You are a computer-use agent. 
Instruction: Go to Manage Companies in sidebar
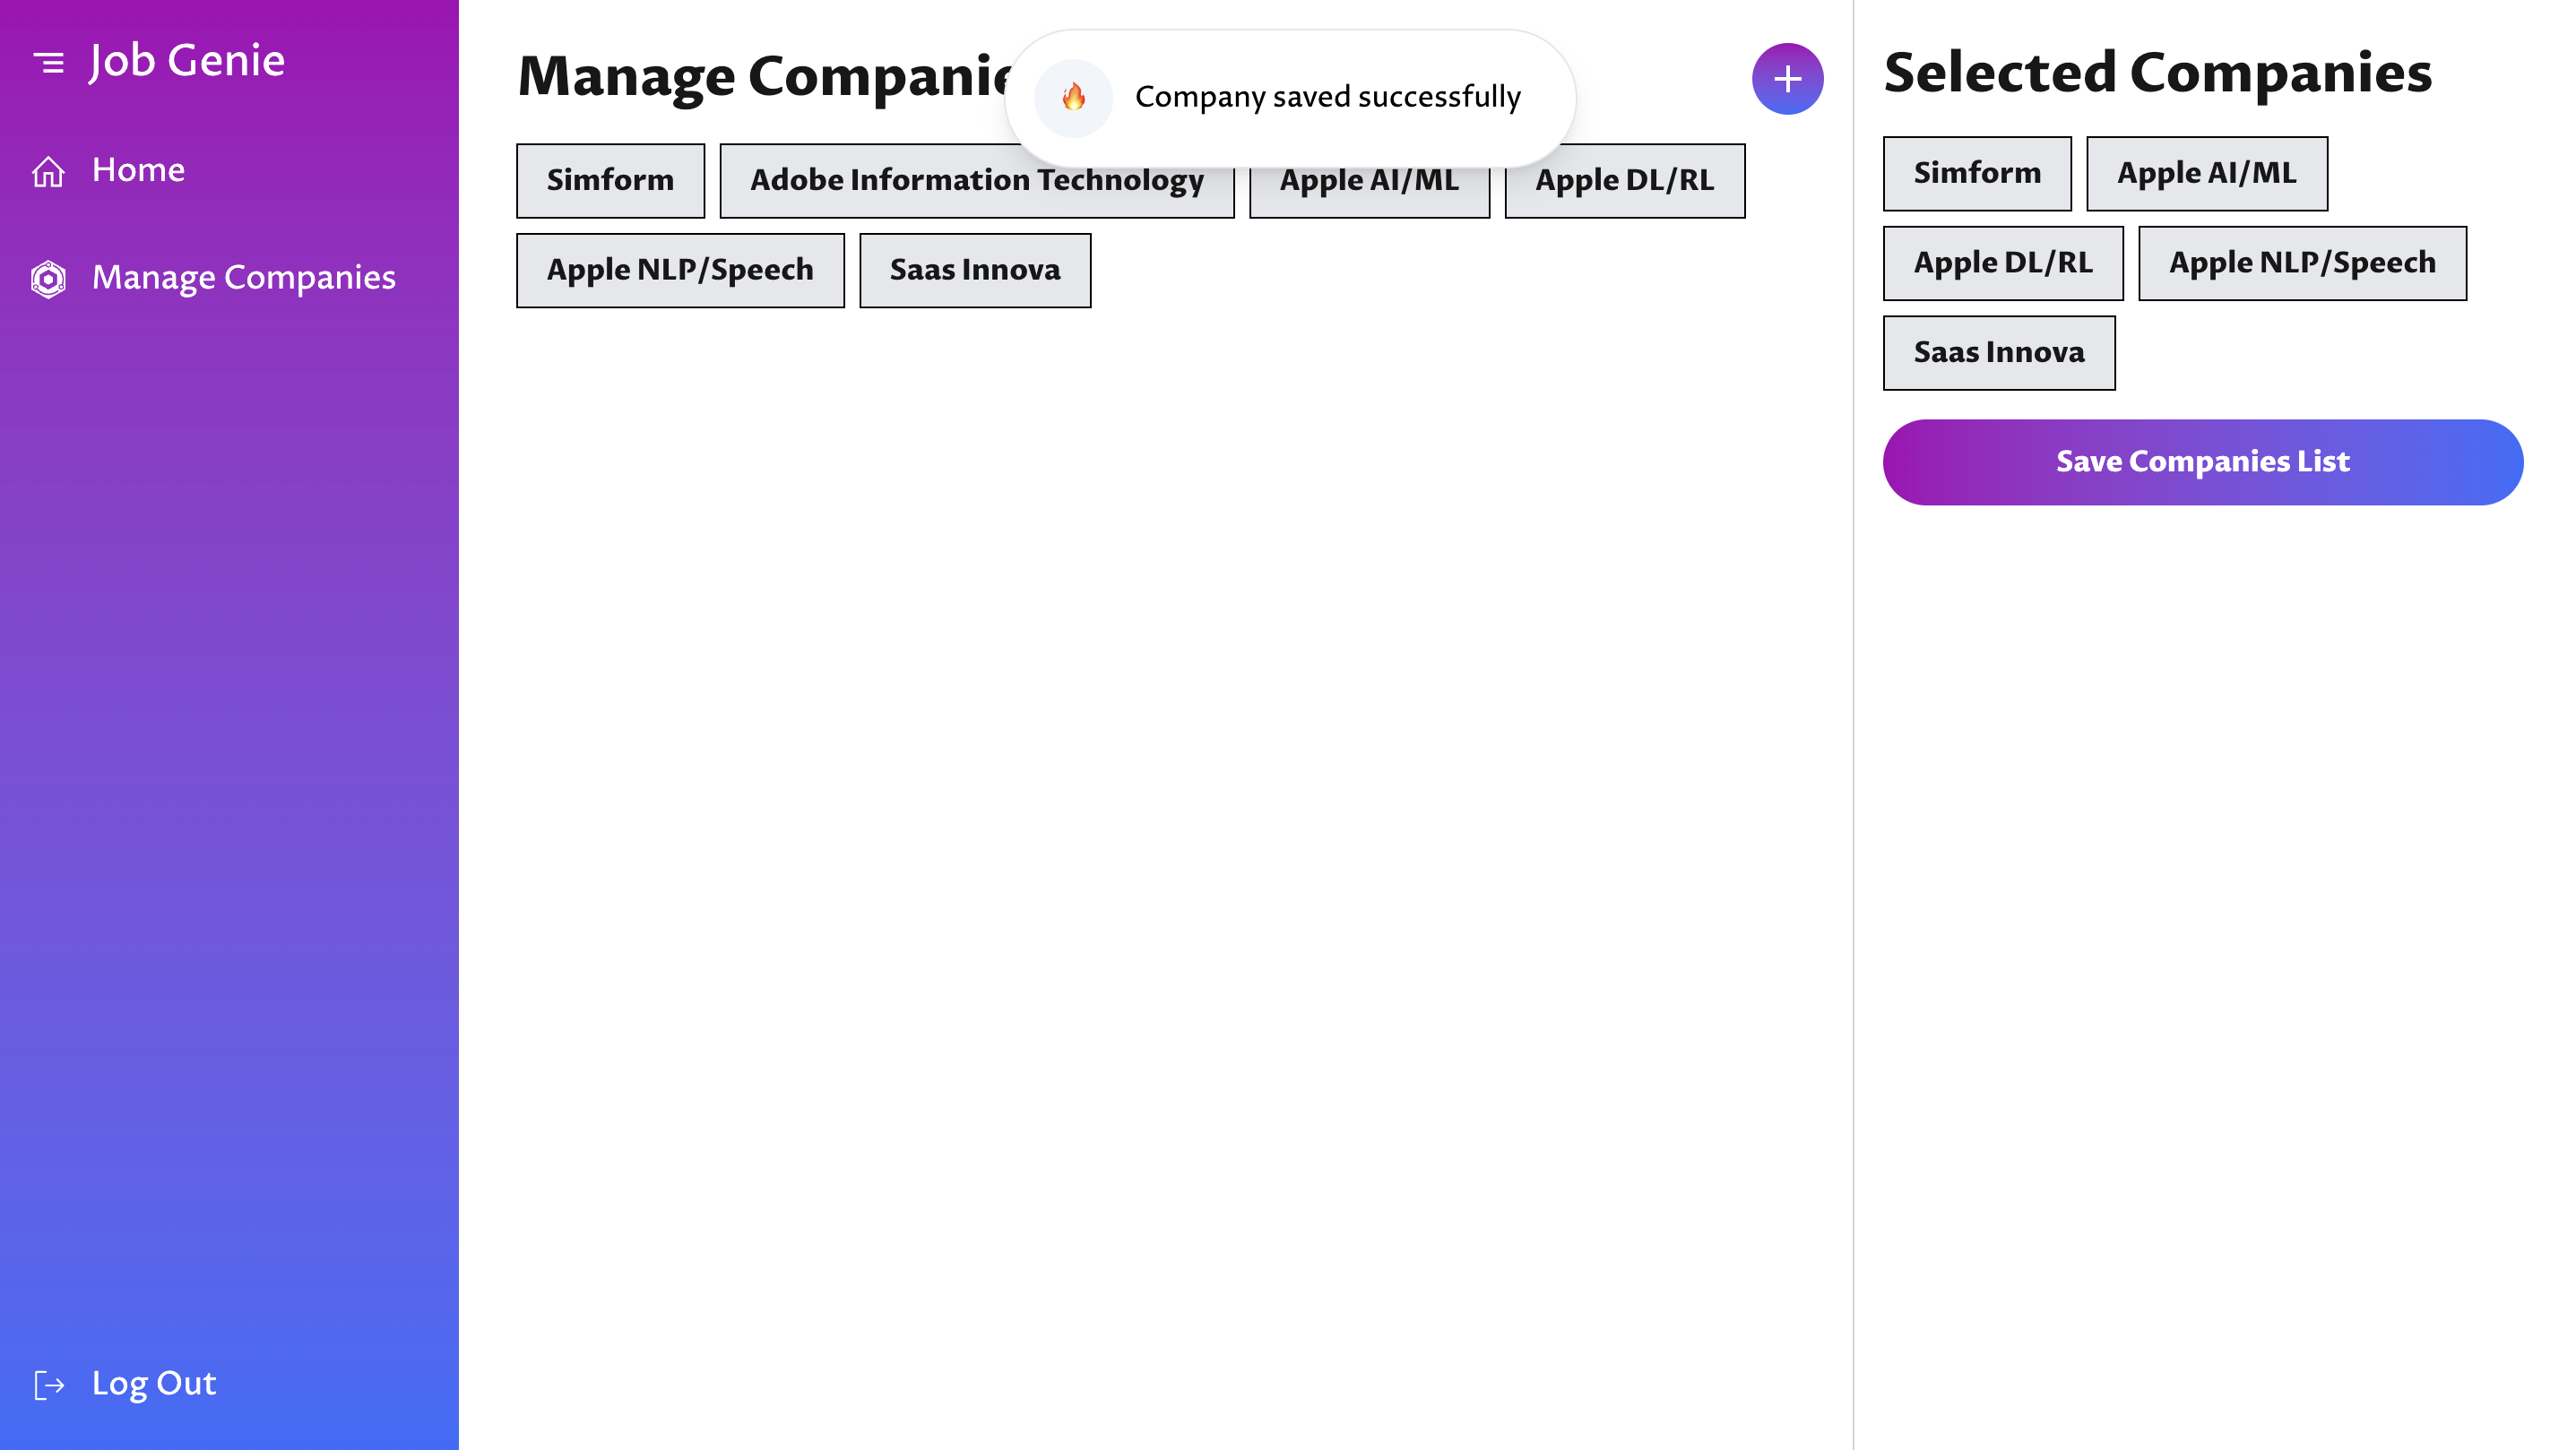(x=243, y=277)
